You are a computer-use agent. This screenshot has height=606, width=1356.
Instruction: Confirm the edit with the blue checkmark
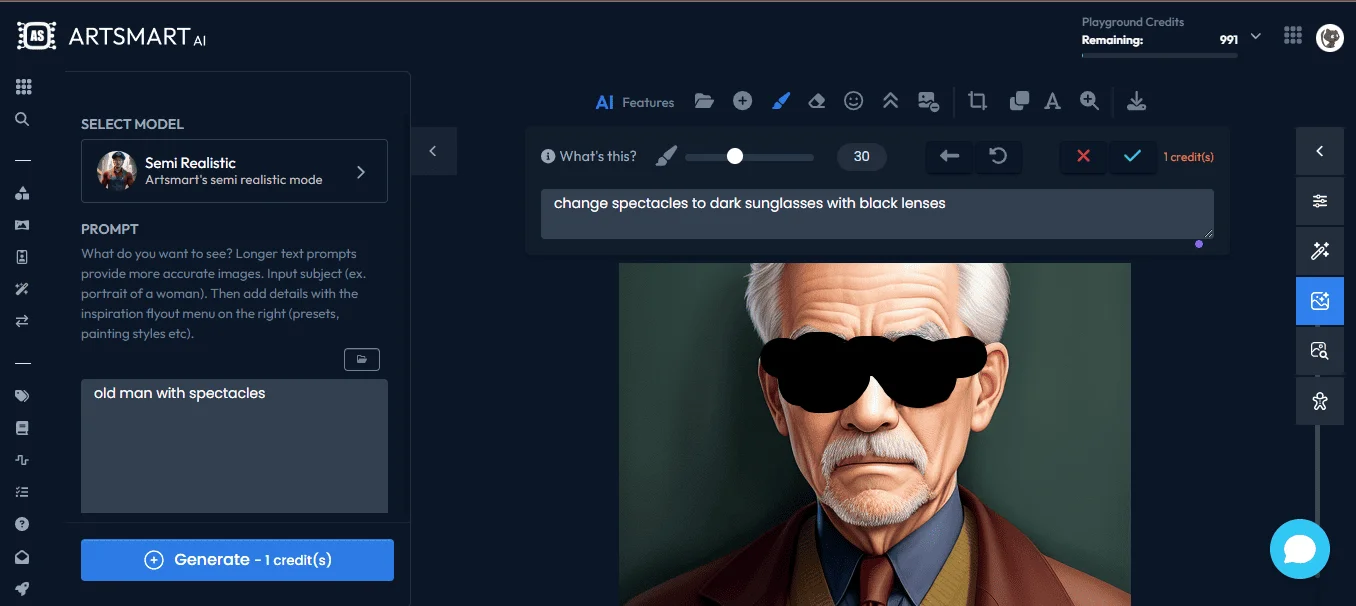pyautogui.click(x=1132, y=156)
